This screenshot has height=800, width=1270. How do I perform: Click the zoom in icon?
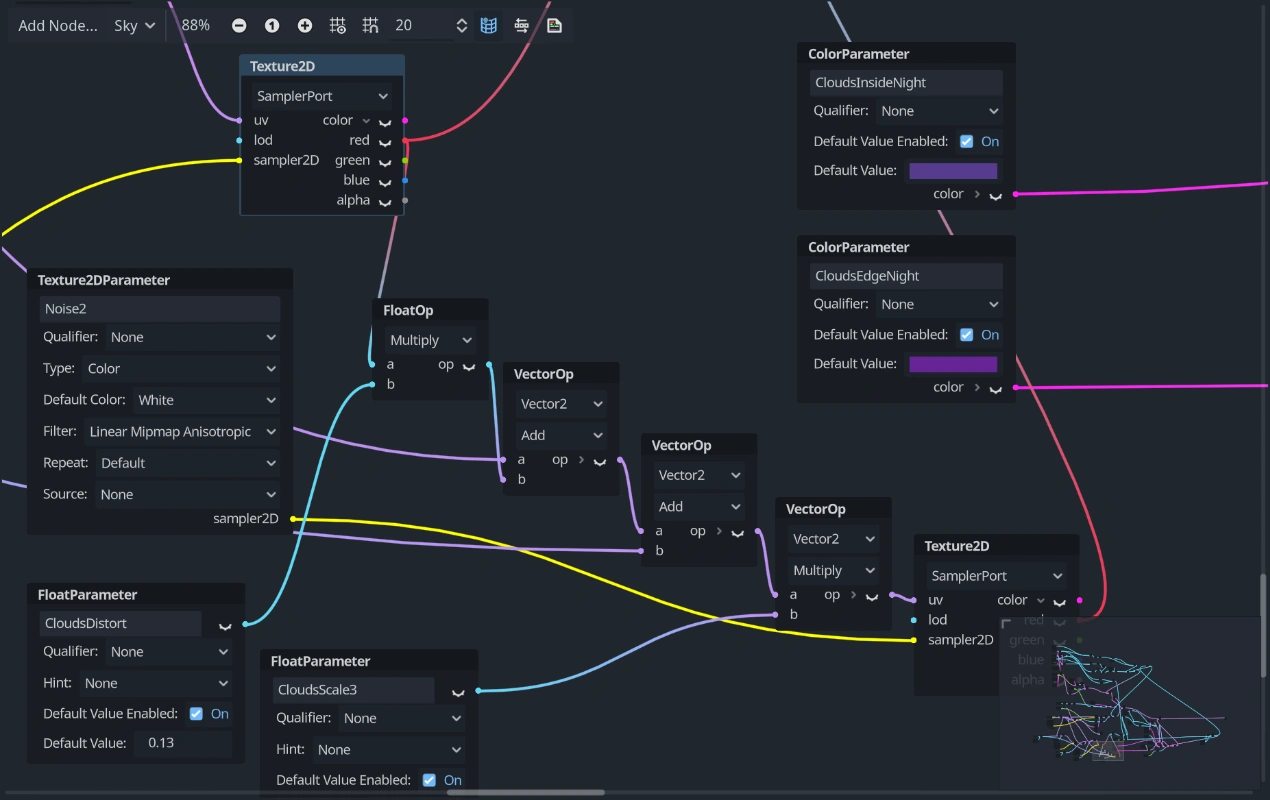[305, 25]
